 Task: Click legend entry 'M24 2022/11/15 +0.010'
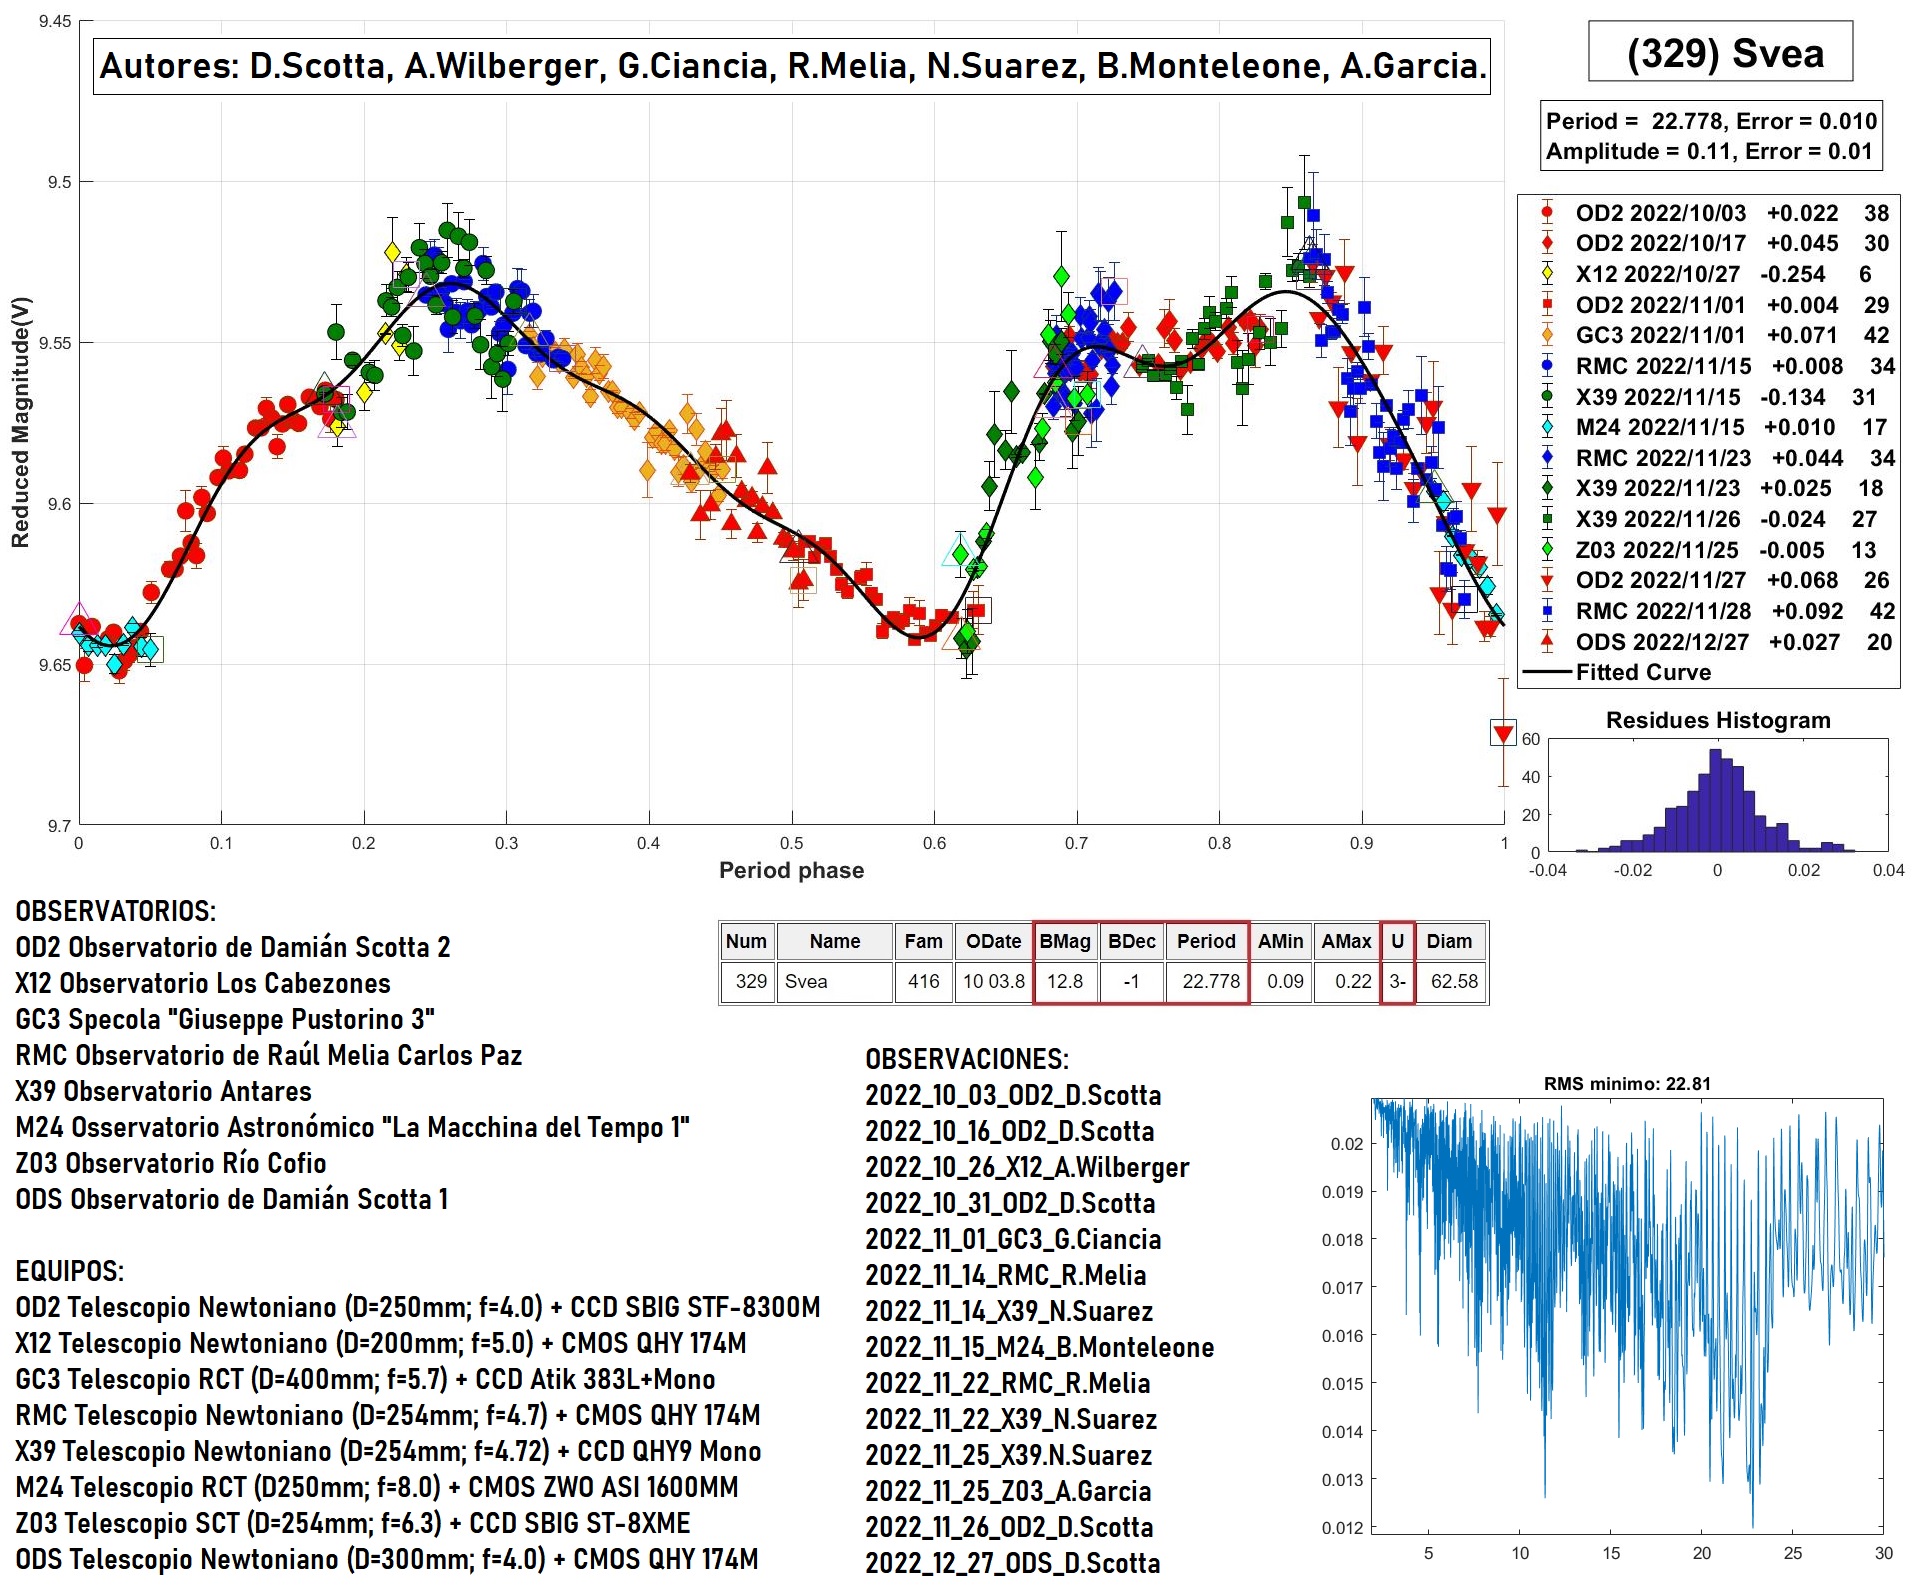tap(1713, 427)
